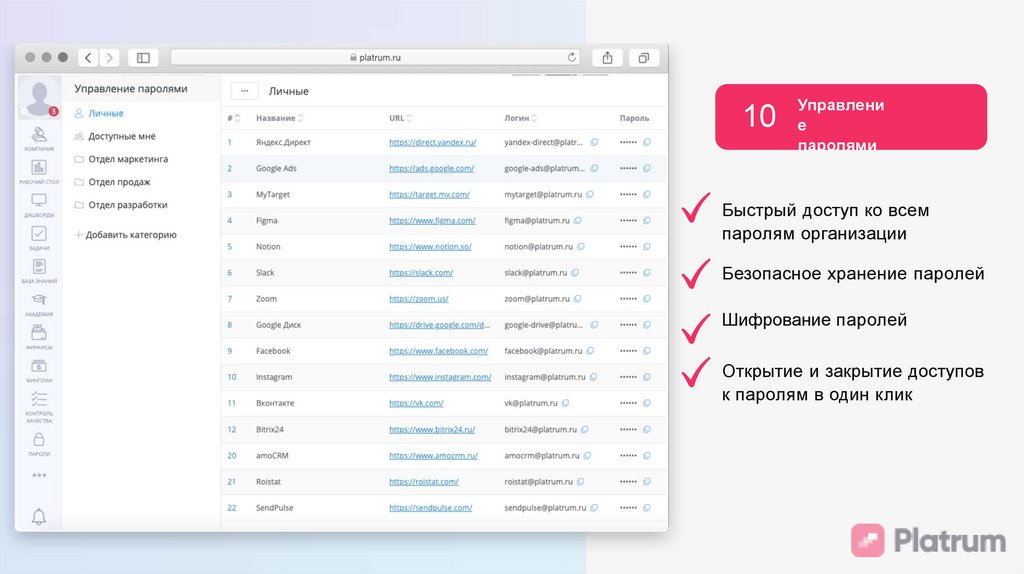Copy the Google Ads password
This screenshot has height=574, width=1024.
point(647,168)
